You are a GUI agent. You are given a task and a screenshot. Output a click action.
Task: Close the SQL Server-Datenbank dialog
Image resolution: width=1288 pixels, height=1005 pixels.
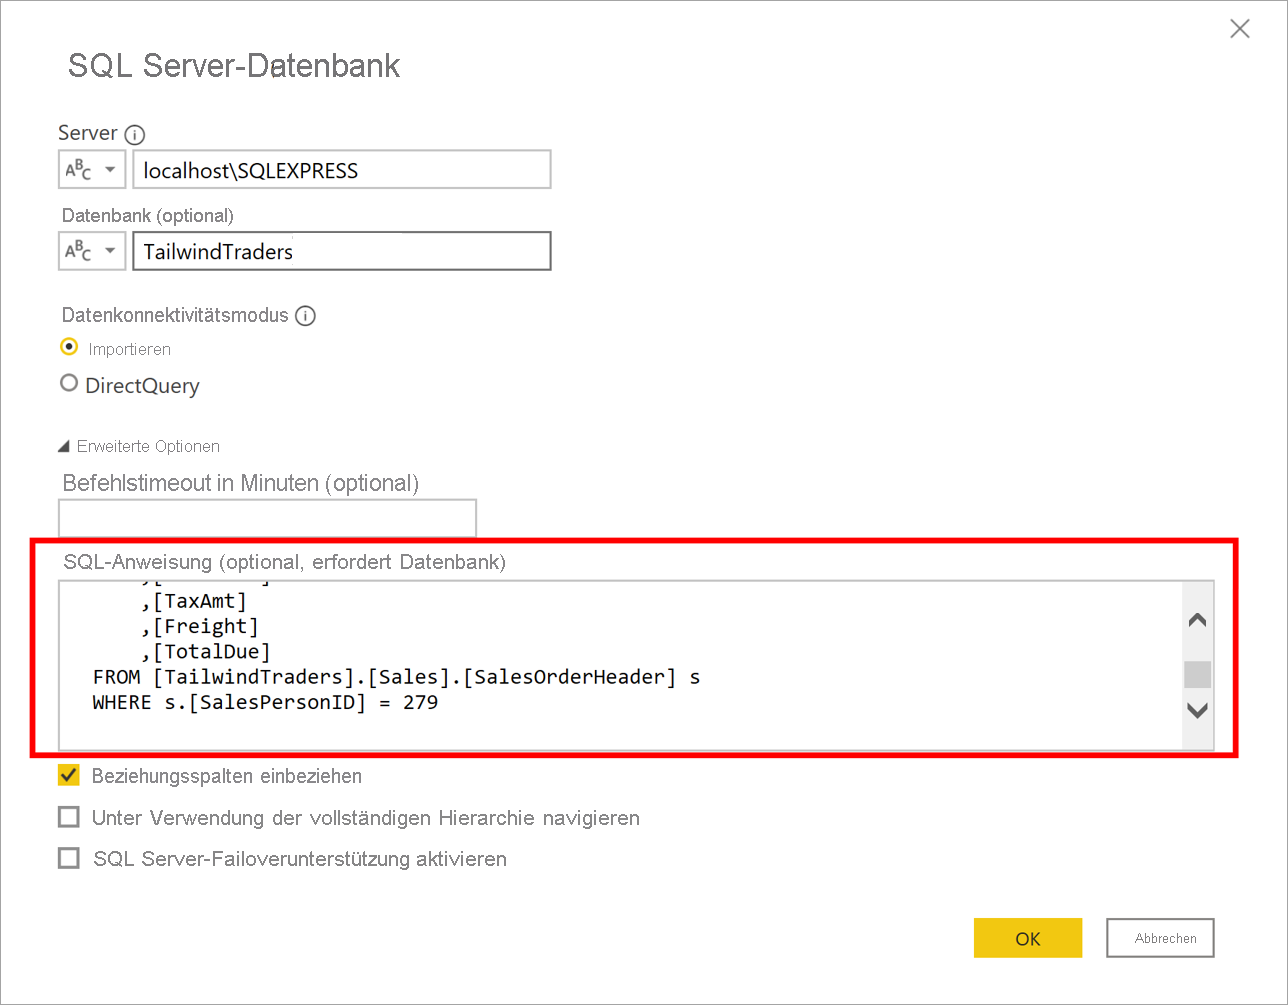coord(1239,29)
